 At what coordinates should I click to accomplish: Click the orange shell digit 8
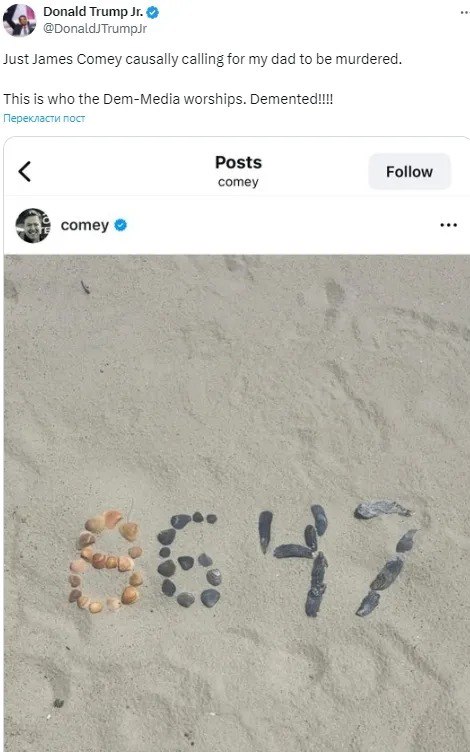(x=106, y=562)
